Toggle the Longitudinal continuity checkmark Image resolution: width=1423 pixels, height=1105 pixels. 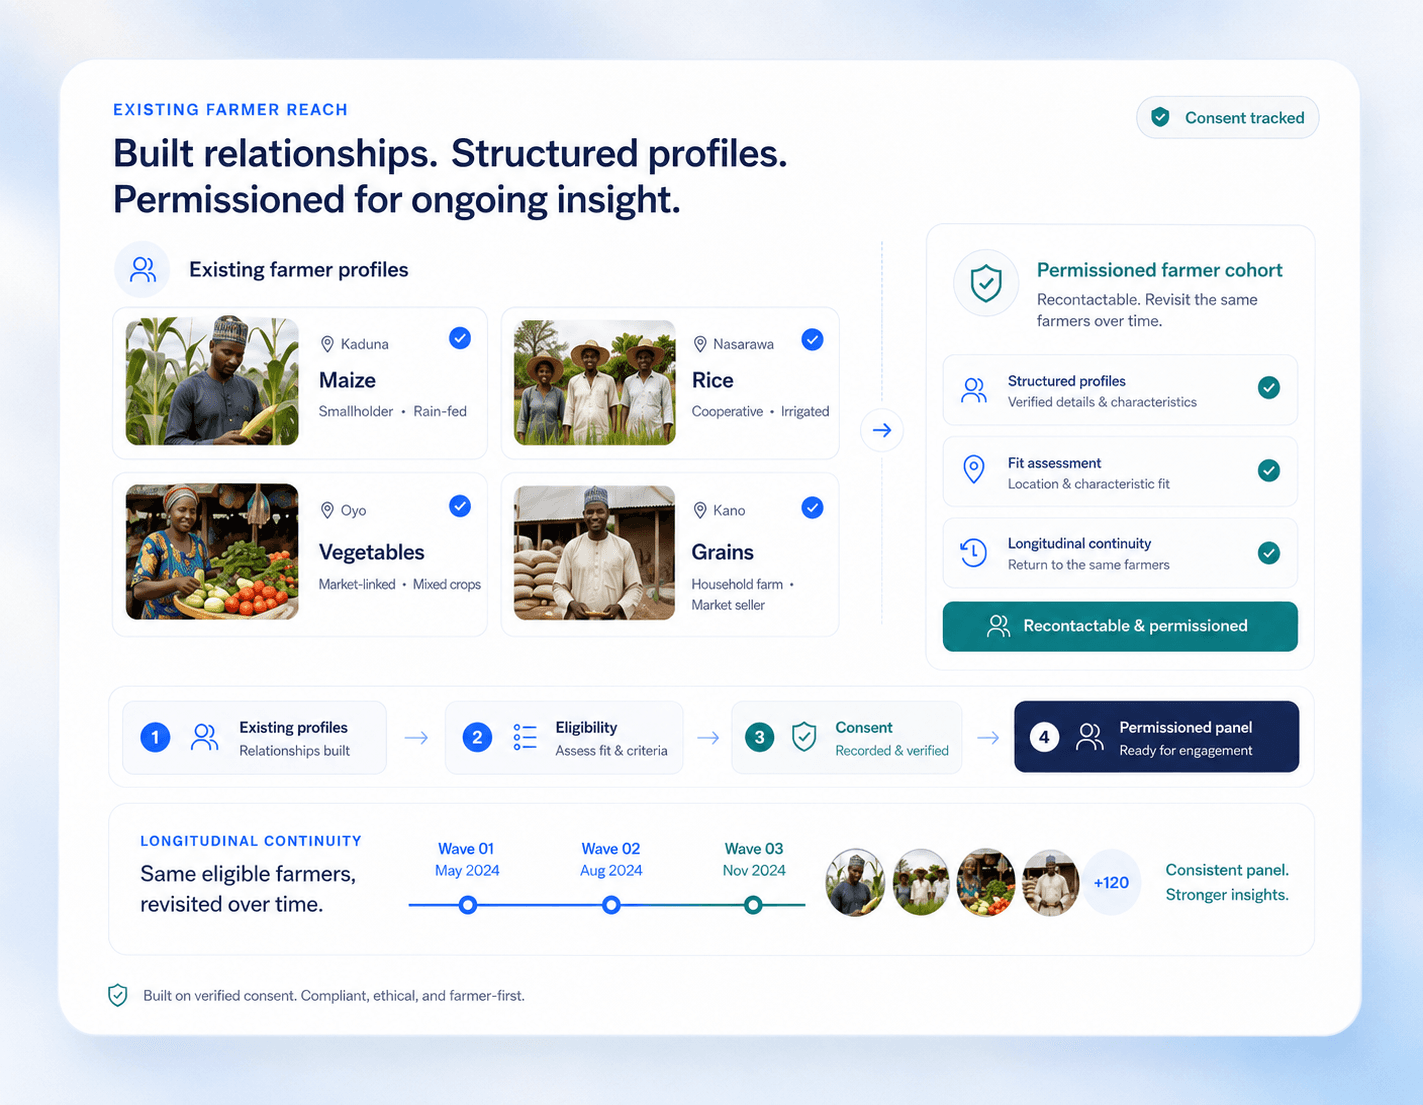click(1269, 553)
